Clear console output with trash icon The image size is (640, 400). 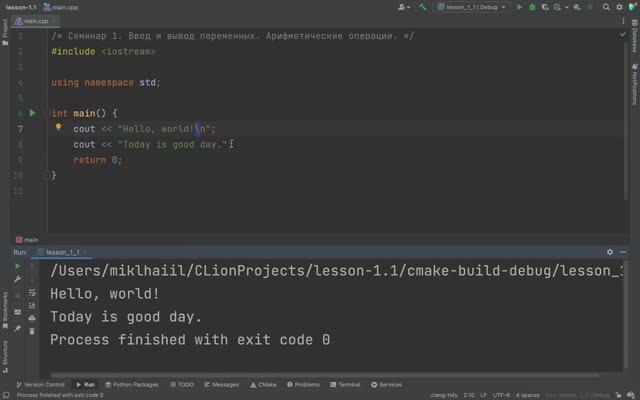pyautogui.click(x=32, y=331)
